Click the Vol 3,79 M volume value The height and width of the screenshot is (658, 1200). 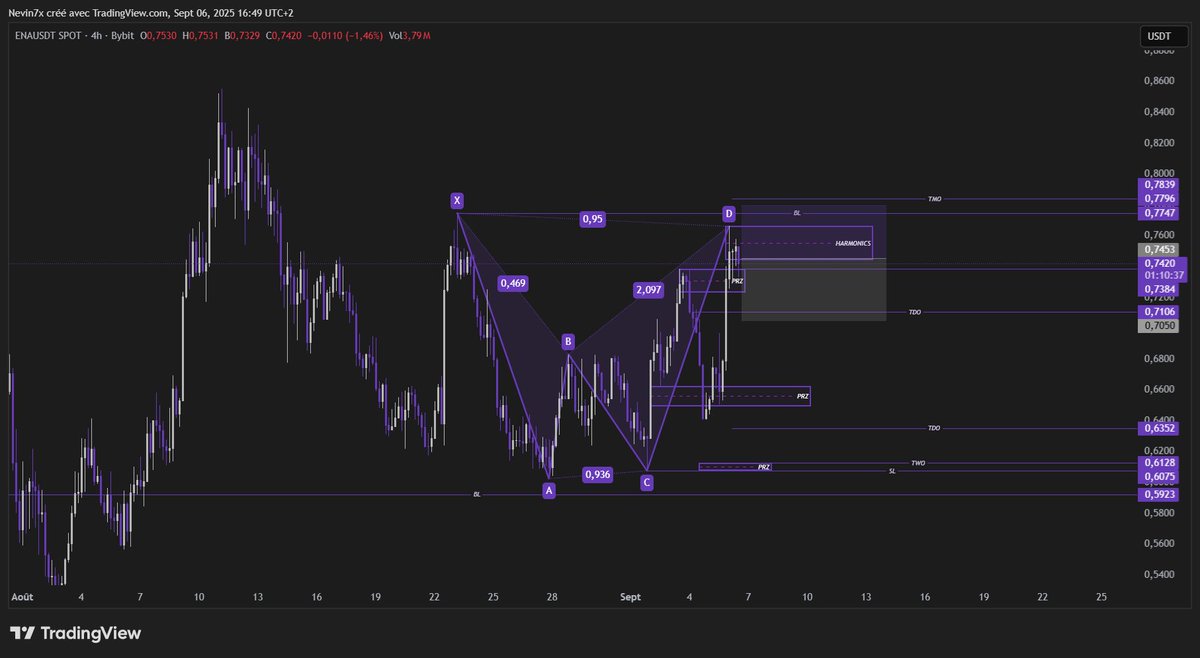410,36
